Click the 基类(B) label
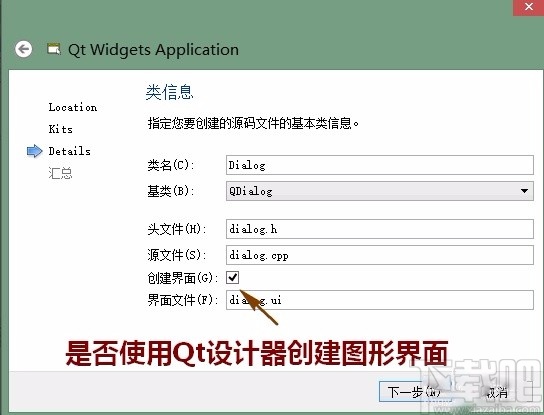This screenshot has width=544, height=415. pyautogui.click(x=171, y=191)
